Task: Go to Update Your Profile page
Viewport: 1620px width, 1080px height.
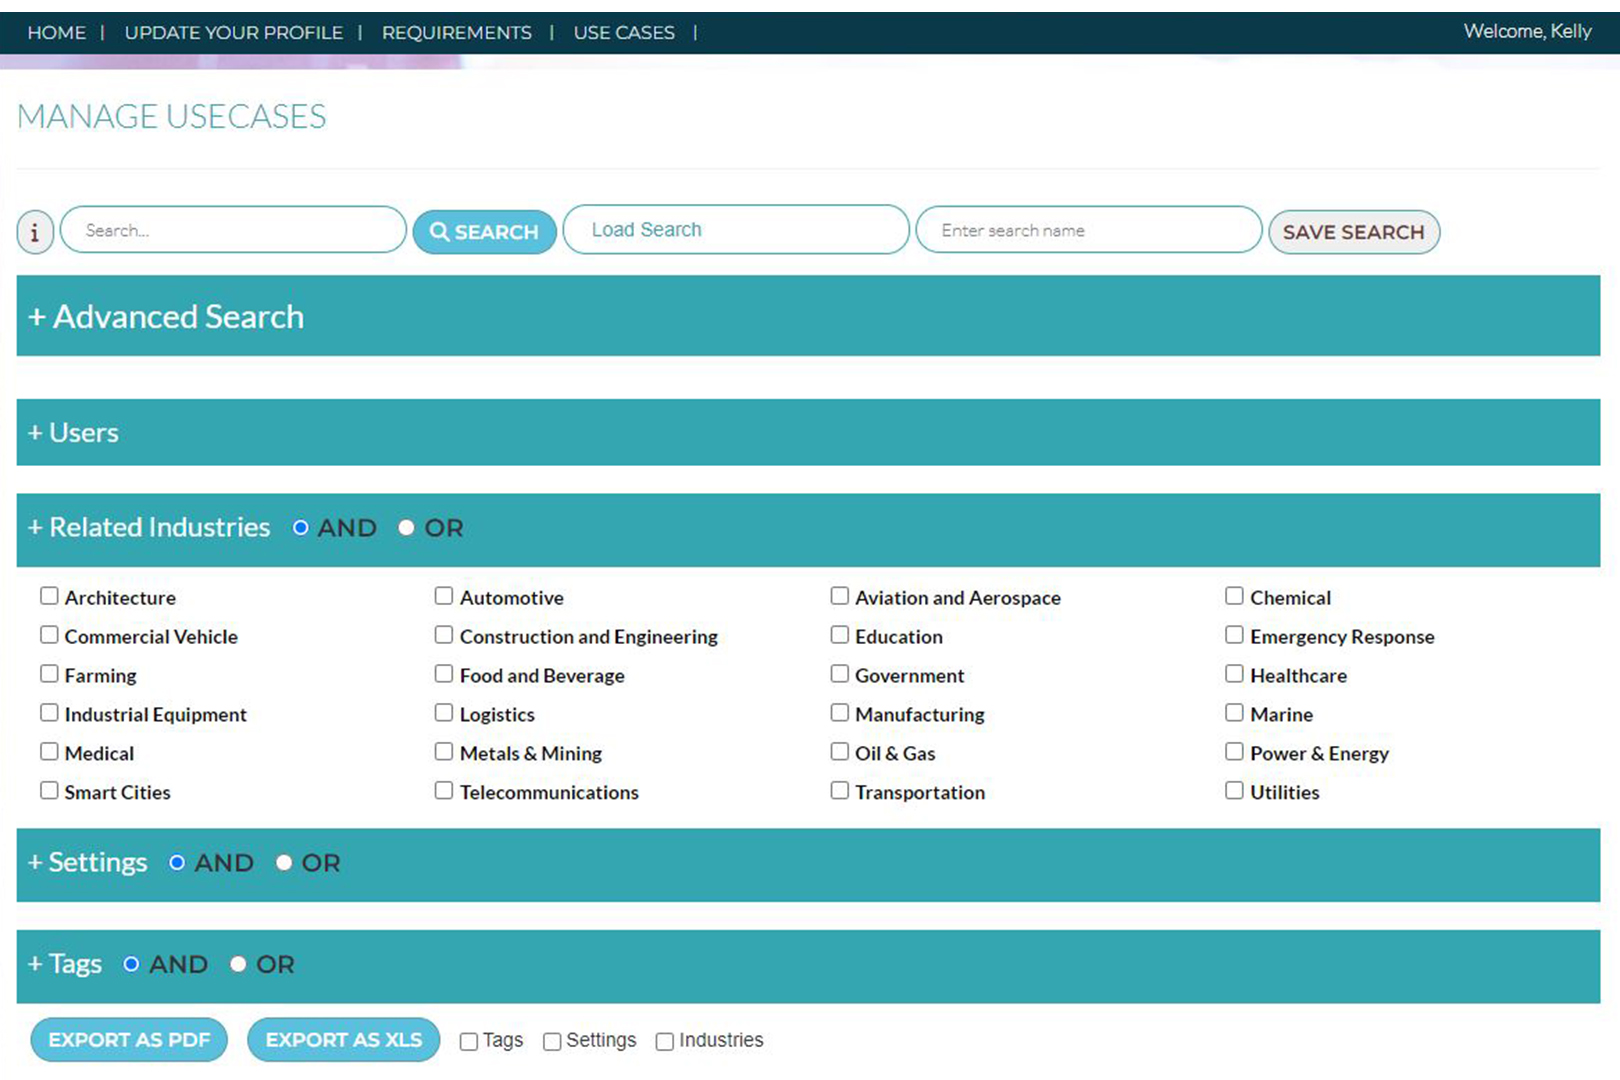Action: point(233,33)
